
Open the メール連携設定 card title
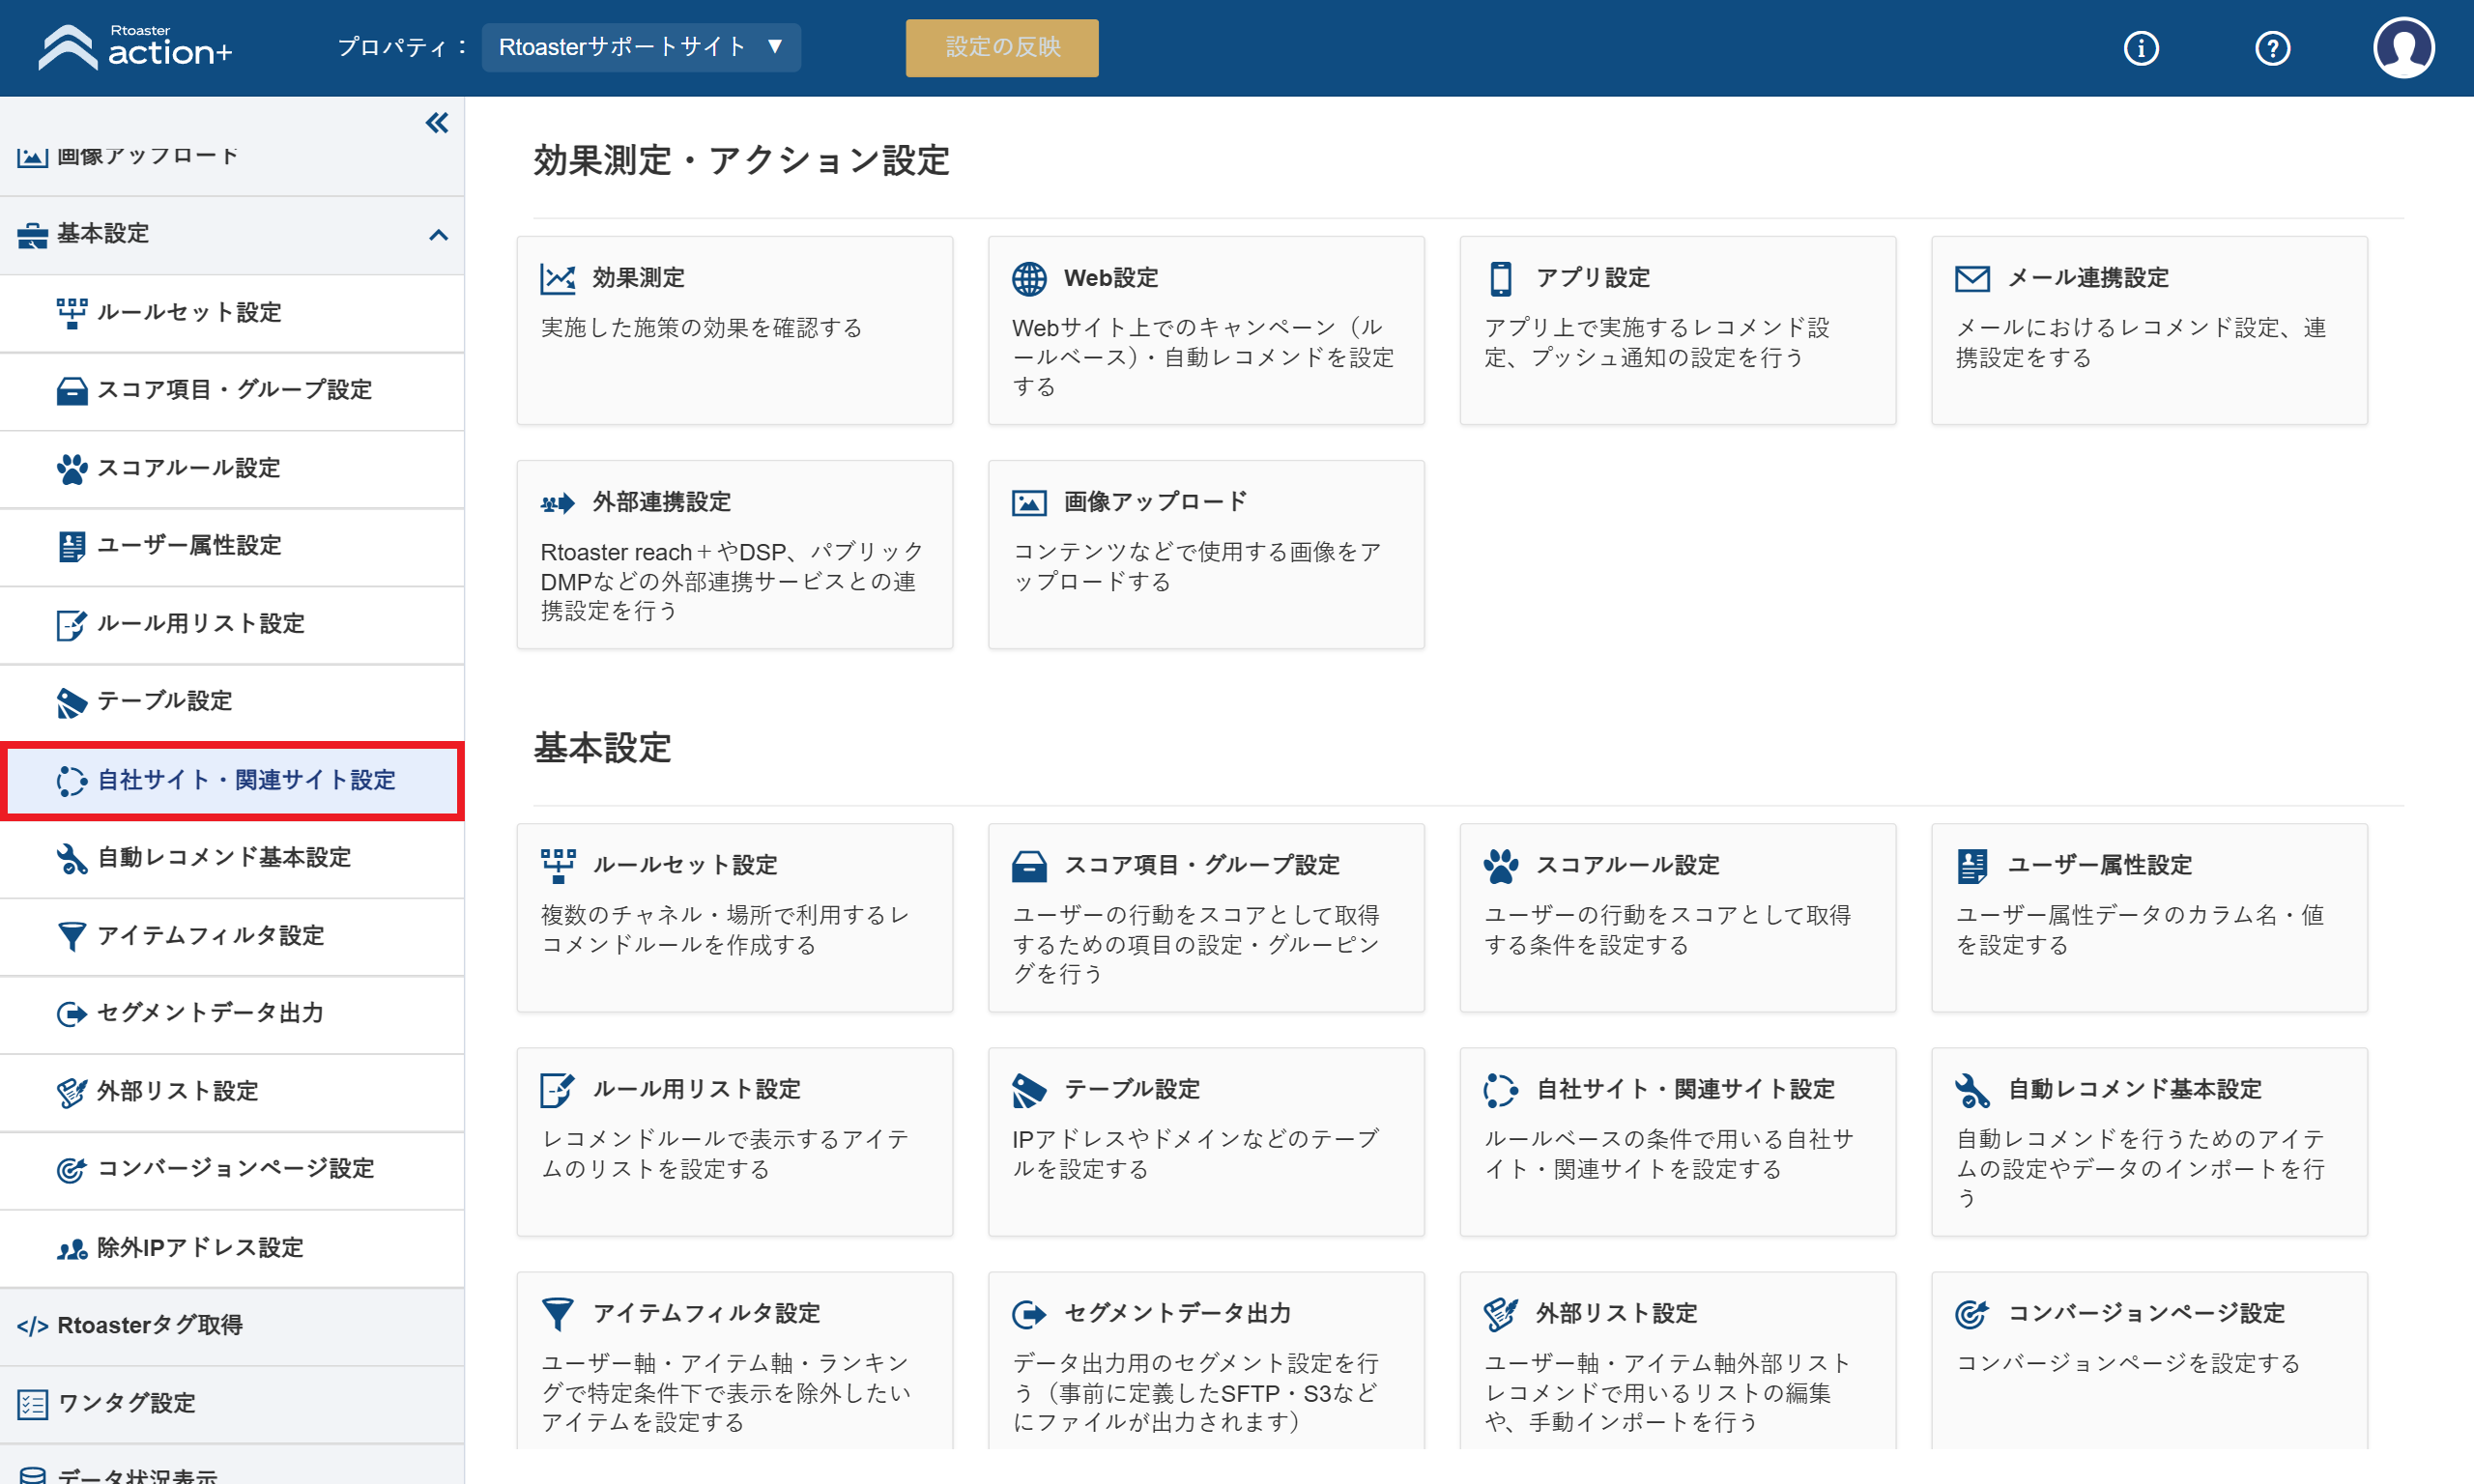2087,278
